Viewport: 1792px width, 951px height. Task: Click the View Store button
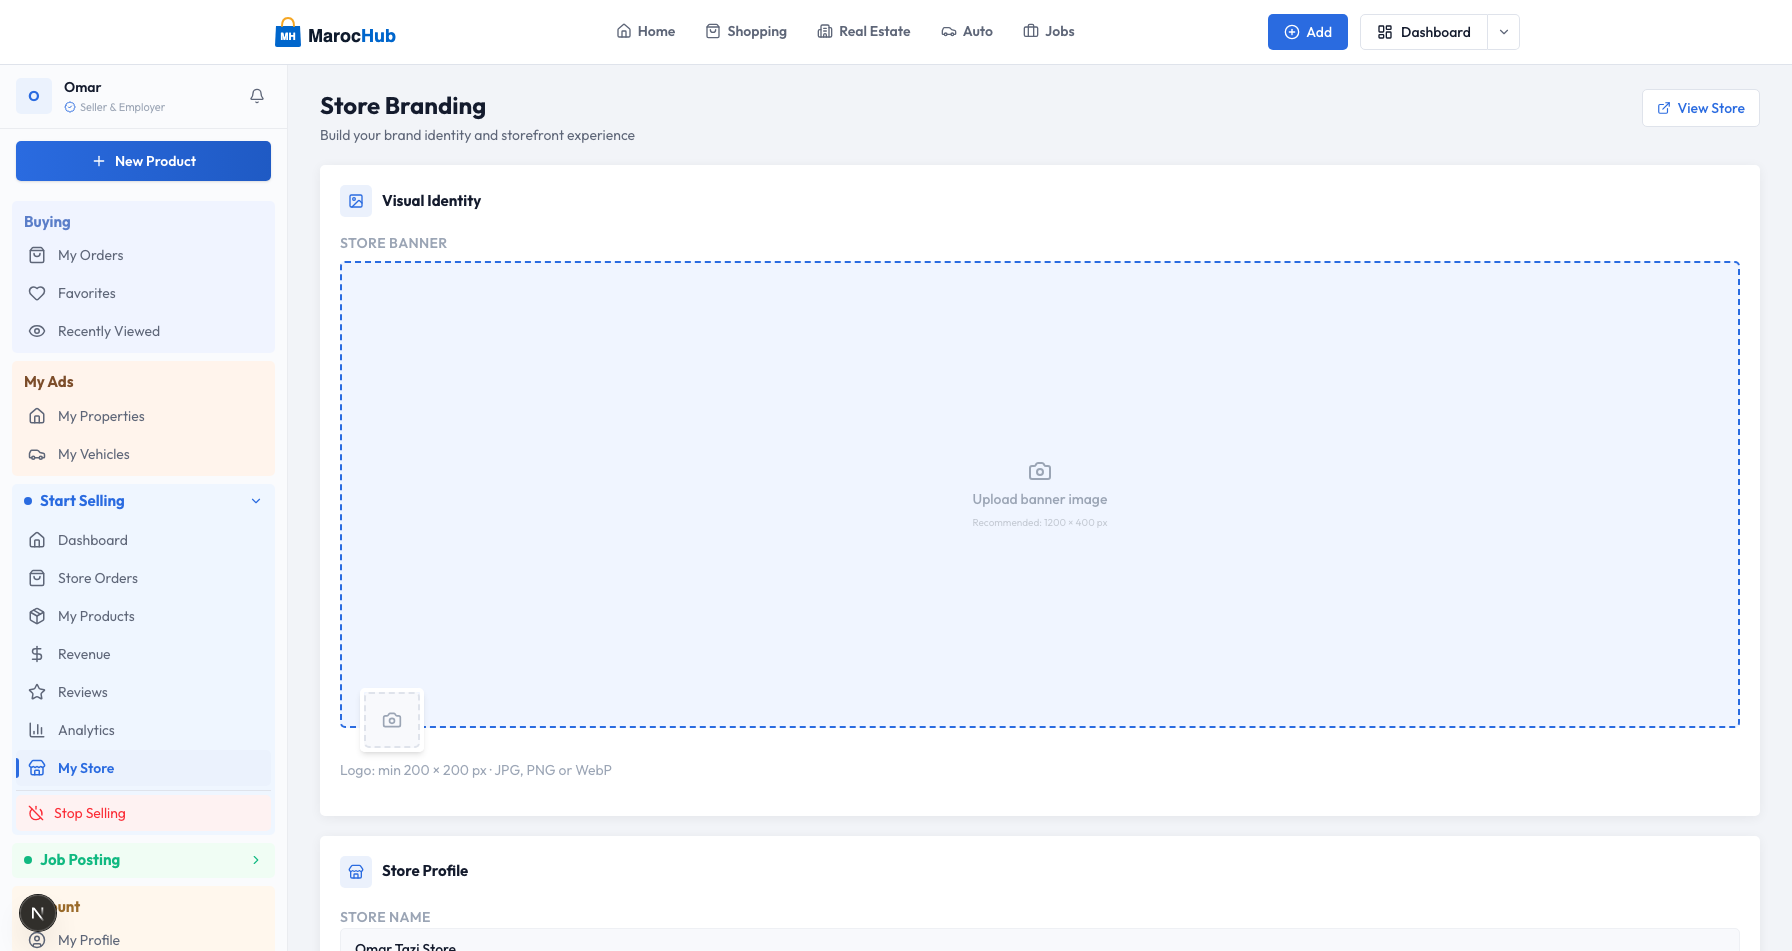[x=1700, y=108]
